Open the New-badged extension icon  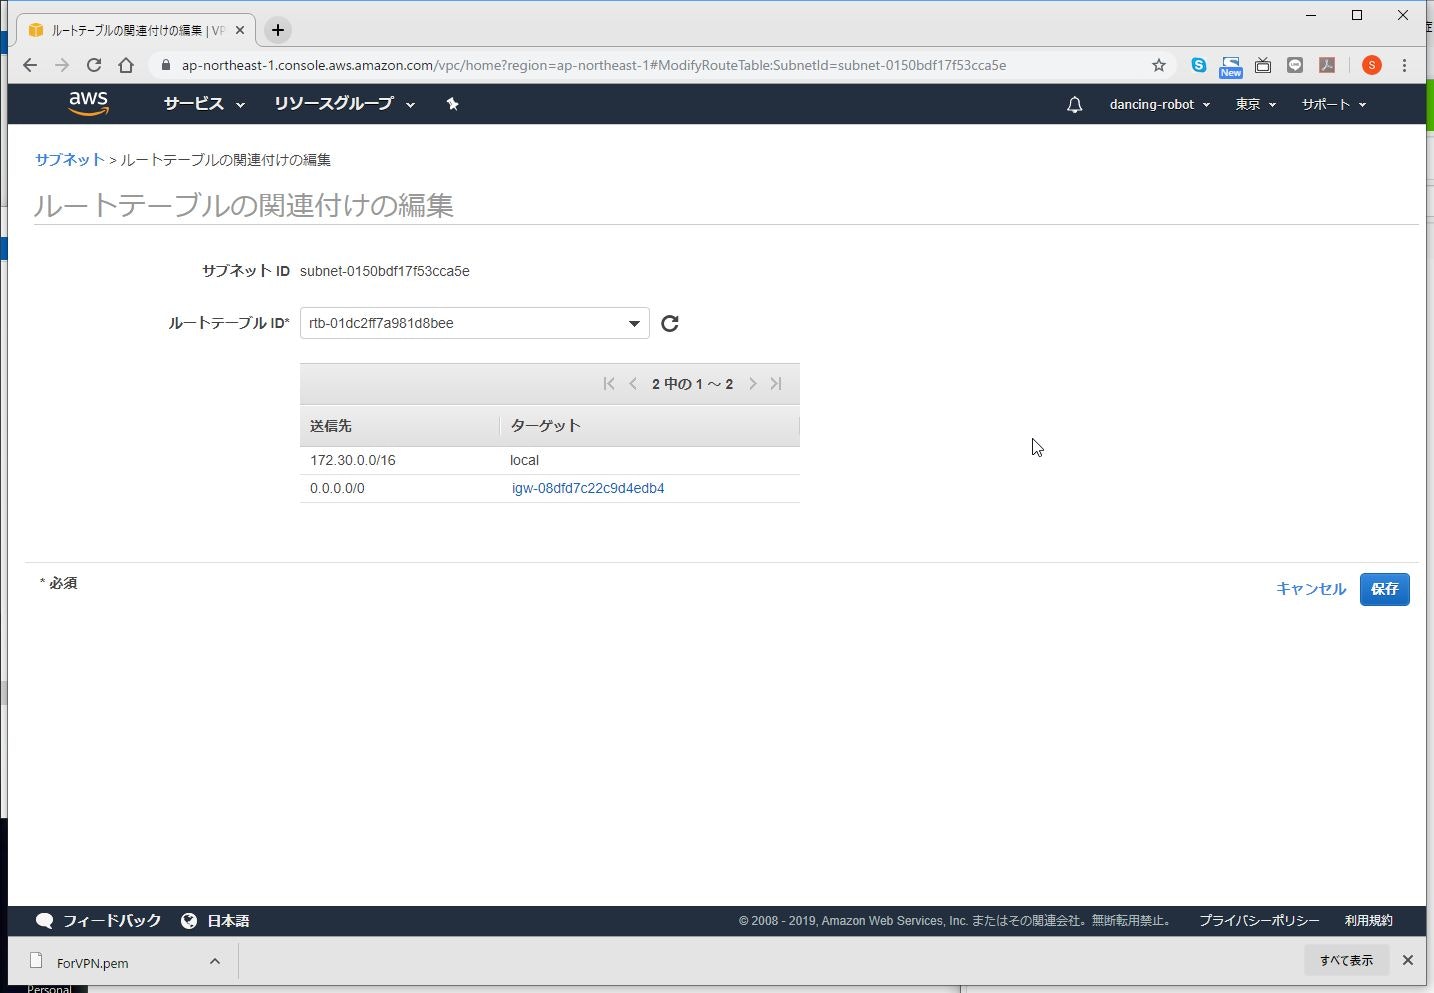pyautogui.click(x=1230, y=66)
